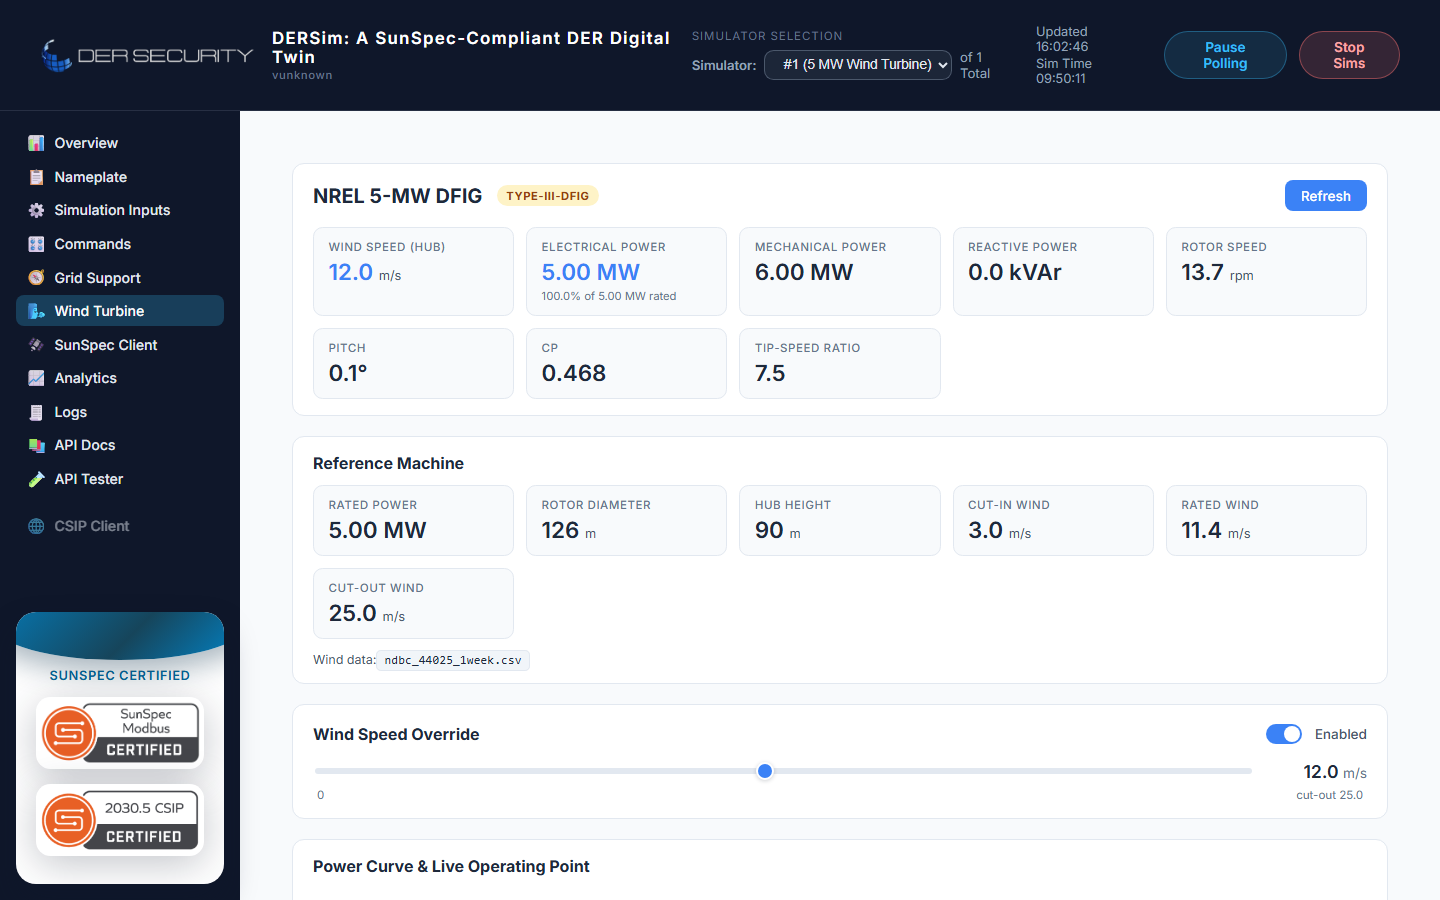
Task: Click the Commands icon in sidebar
Action: click(x=36, y=244)
